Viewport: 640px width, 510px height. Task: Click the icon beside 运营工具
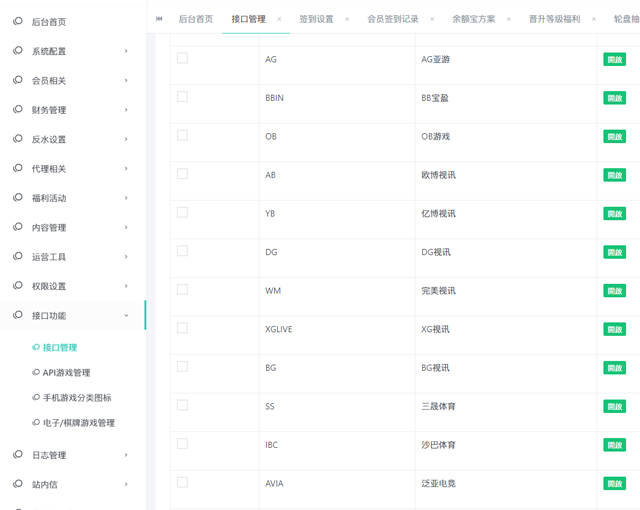click(x=18, y=257)
